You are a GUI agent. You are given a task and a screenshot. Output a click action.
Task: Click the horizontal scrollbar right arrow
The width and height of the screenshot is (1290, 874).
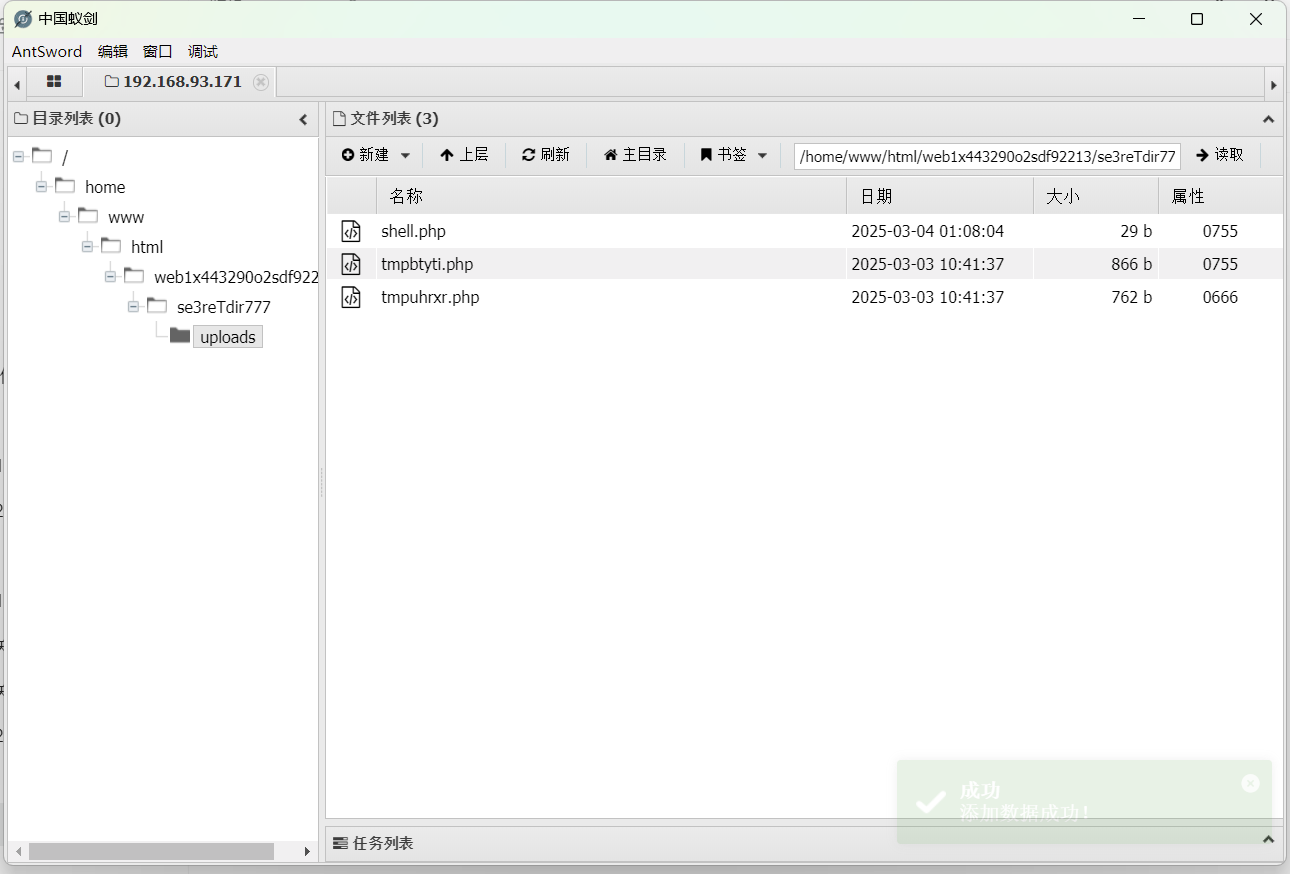307,851
